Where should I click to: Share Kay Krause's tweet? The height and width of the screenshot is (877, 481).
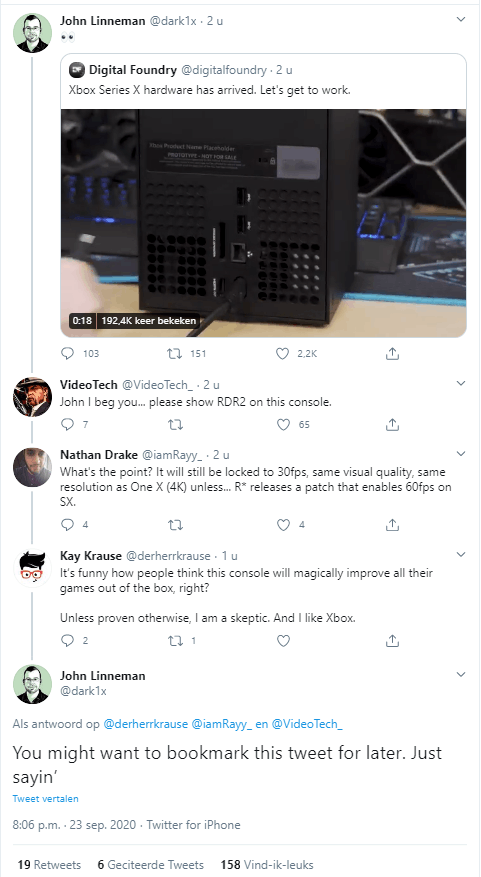point(393,640)
